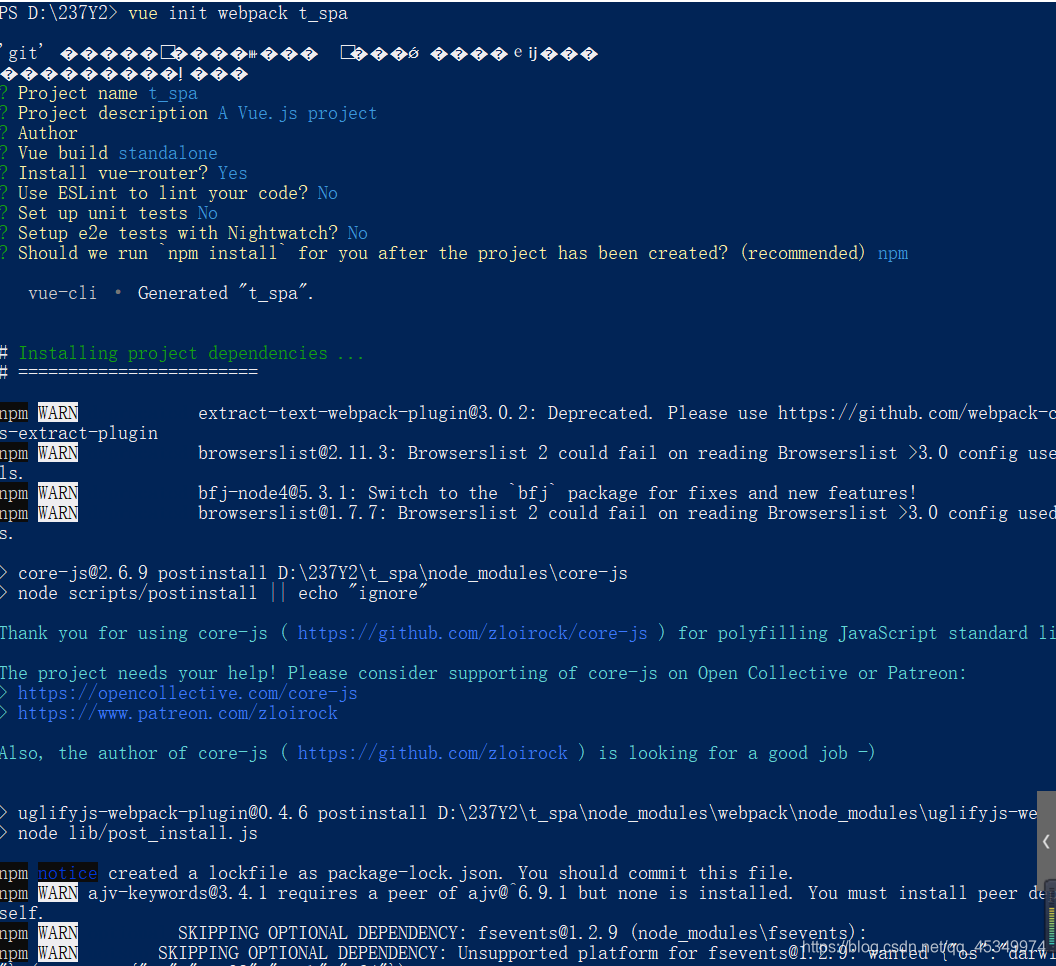Click 'Yes' answer for Install vue-router
The width and height of the screenshot is (1056, 966).
(x=232, y=173)
